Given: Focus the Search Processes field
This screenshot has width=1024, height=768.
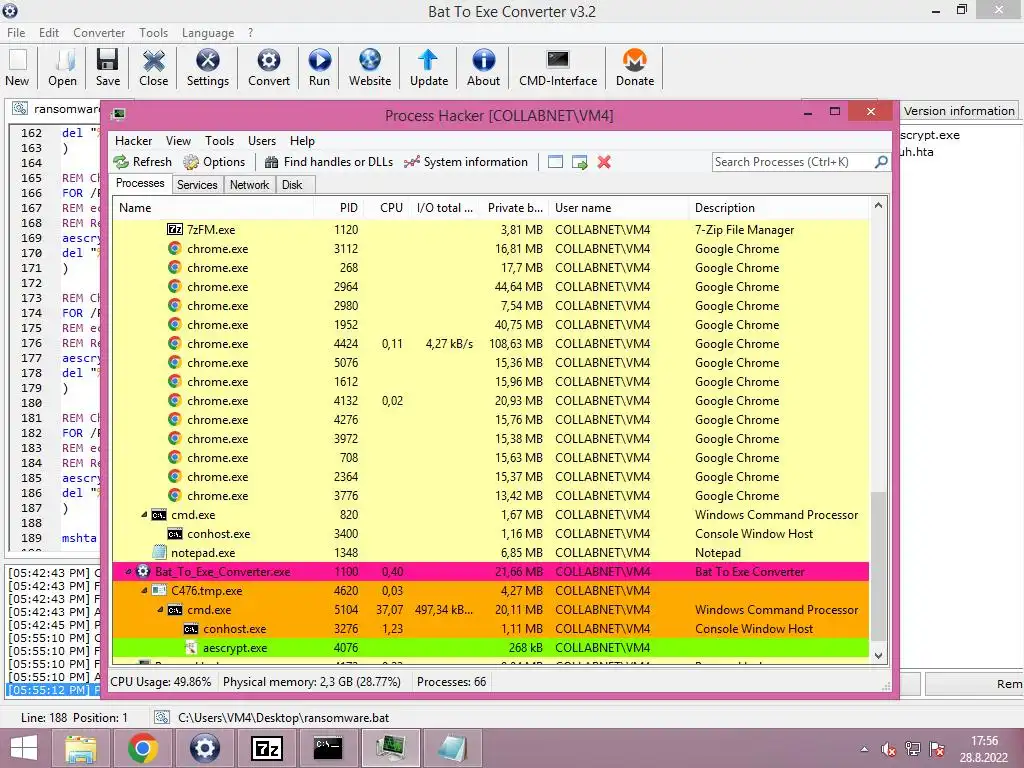Looking at the screenshot, I should point(793,162).
